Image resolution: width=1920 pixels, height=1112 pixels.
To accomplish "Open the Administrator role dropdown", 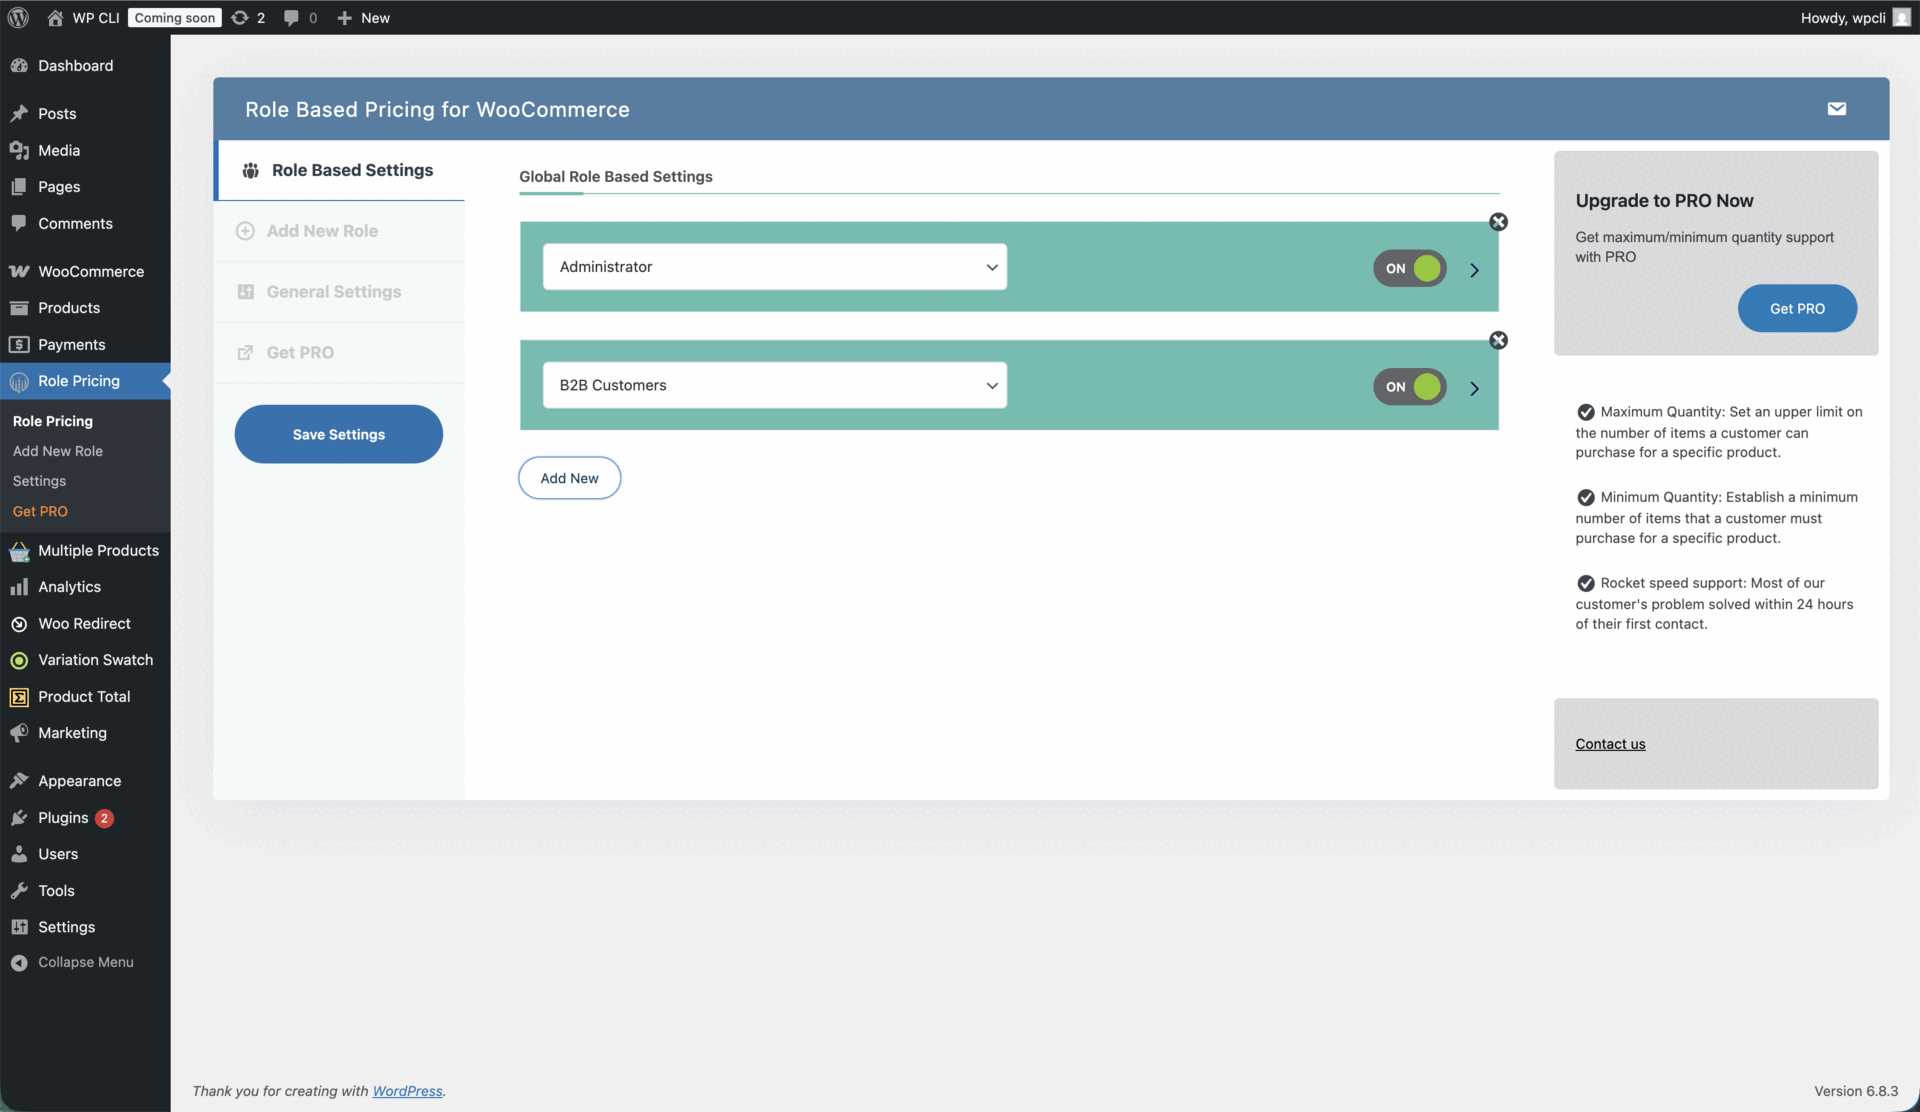I will (774, 267).
